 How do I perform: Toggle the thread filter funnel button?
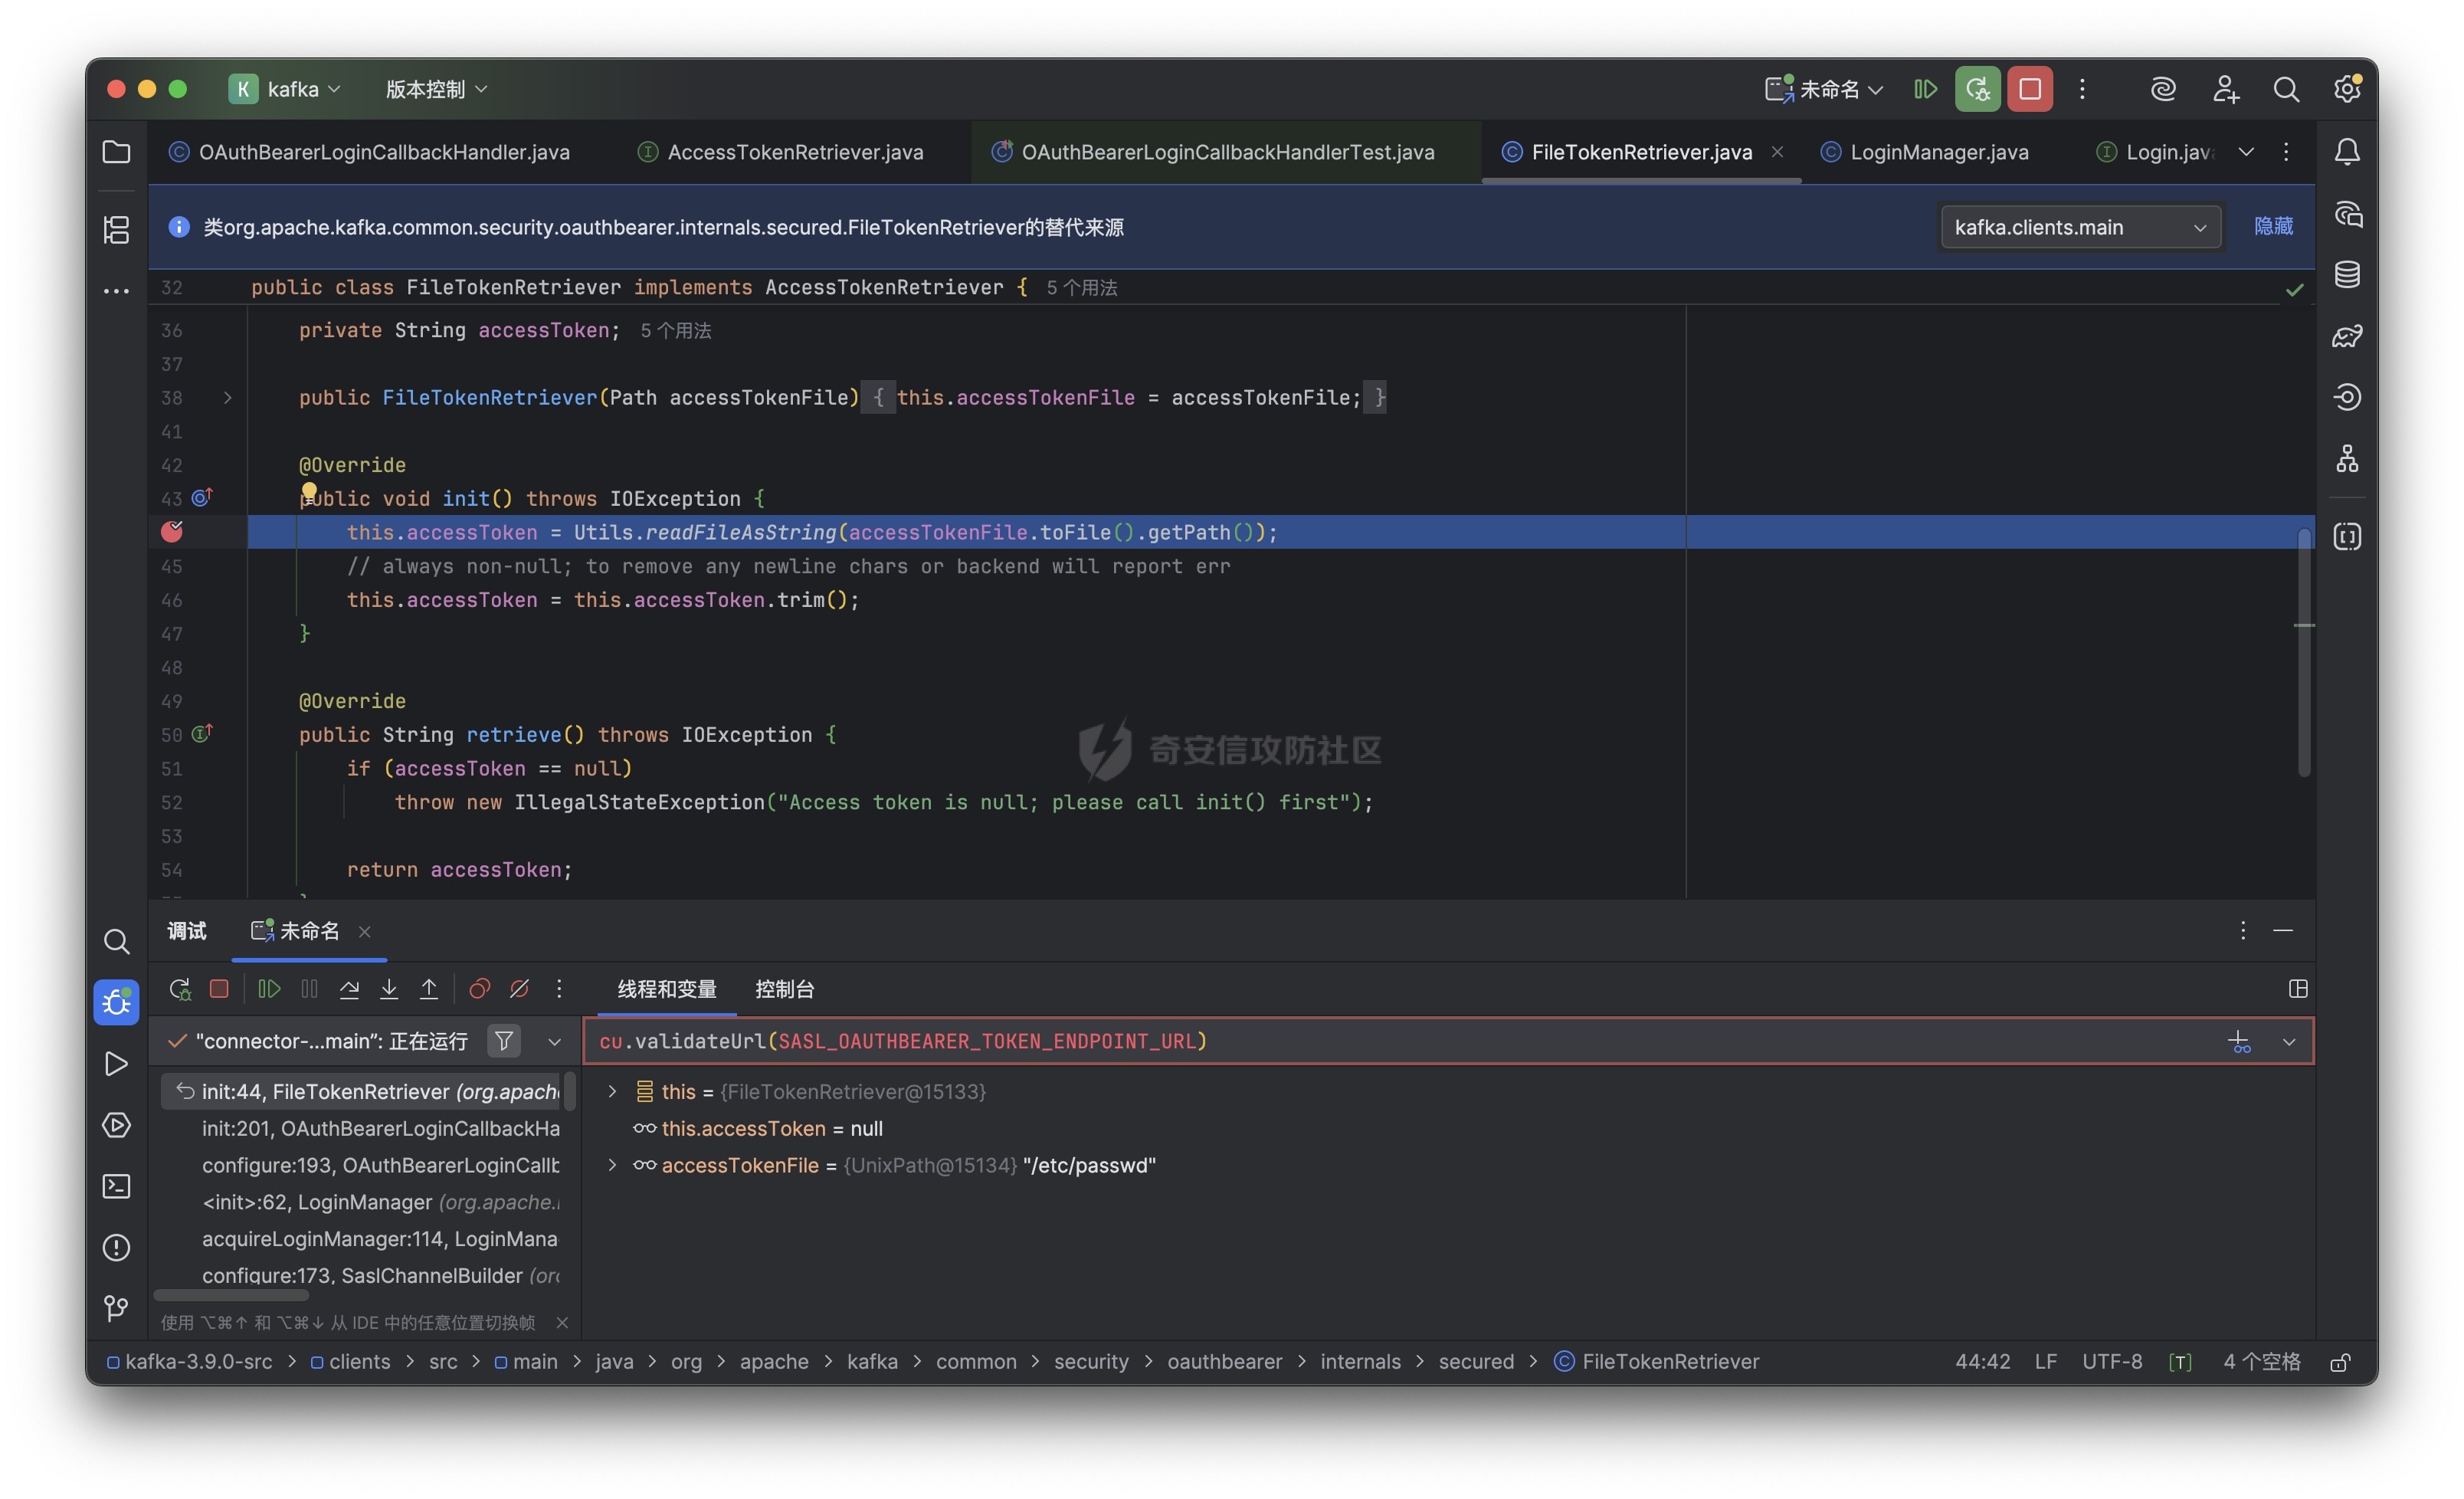pyautogui.click(x=504, y=1041)
